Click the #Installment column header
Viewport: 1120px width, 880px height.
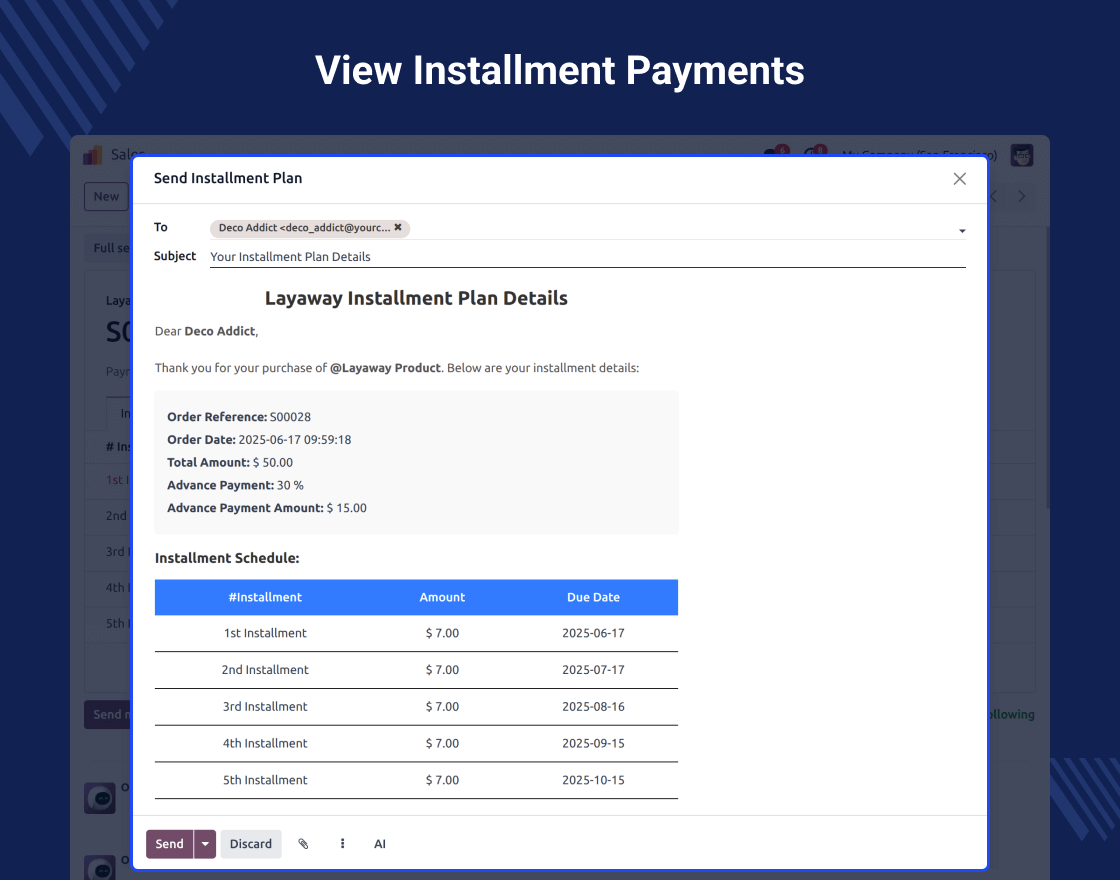[265, 597]
